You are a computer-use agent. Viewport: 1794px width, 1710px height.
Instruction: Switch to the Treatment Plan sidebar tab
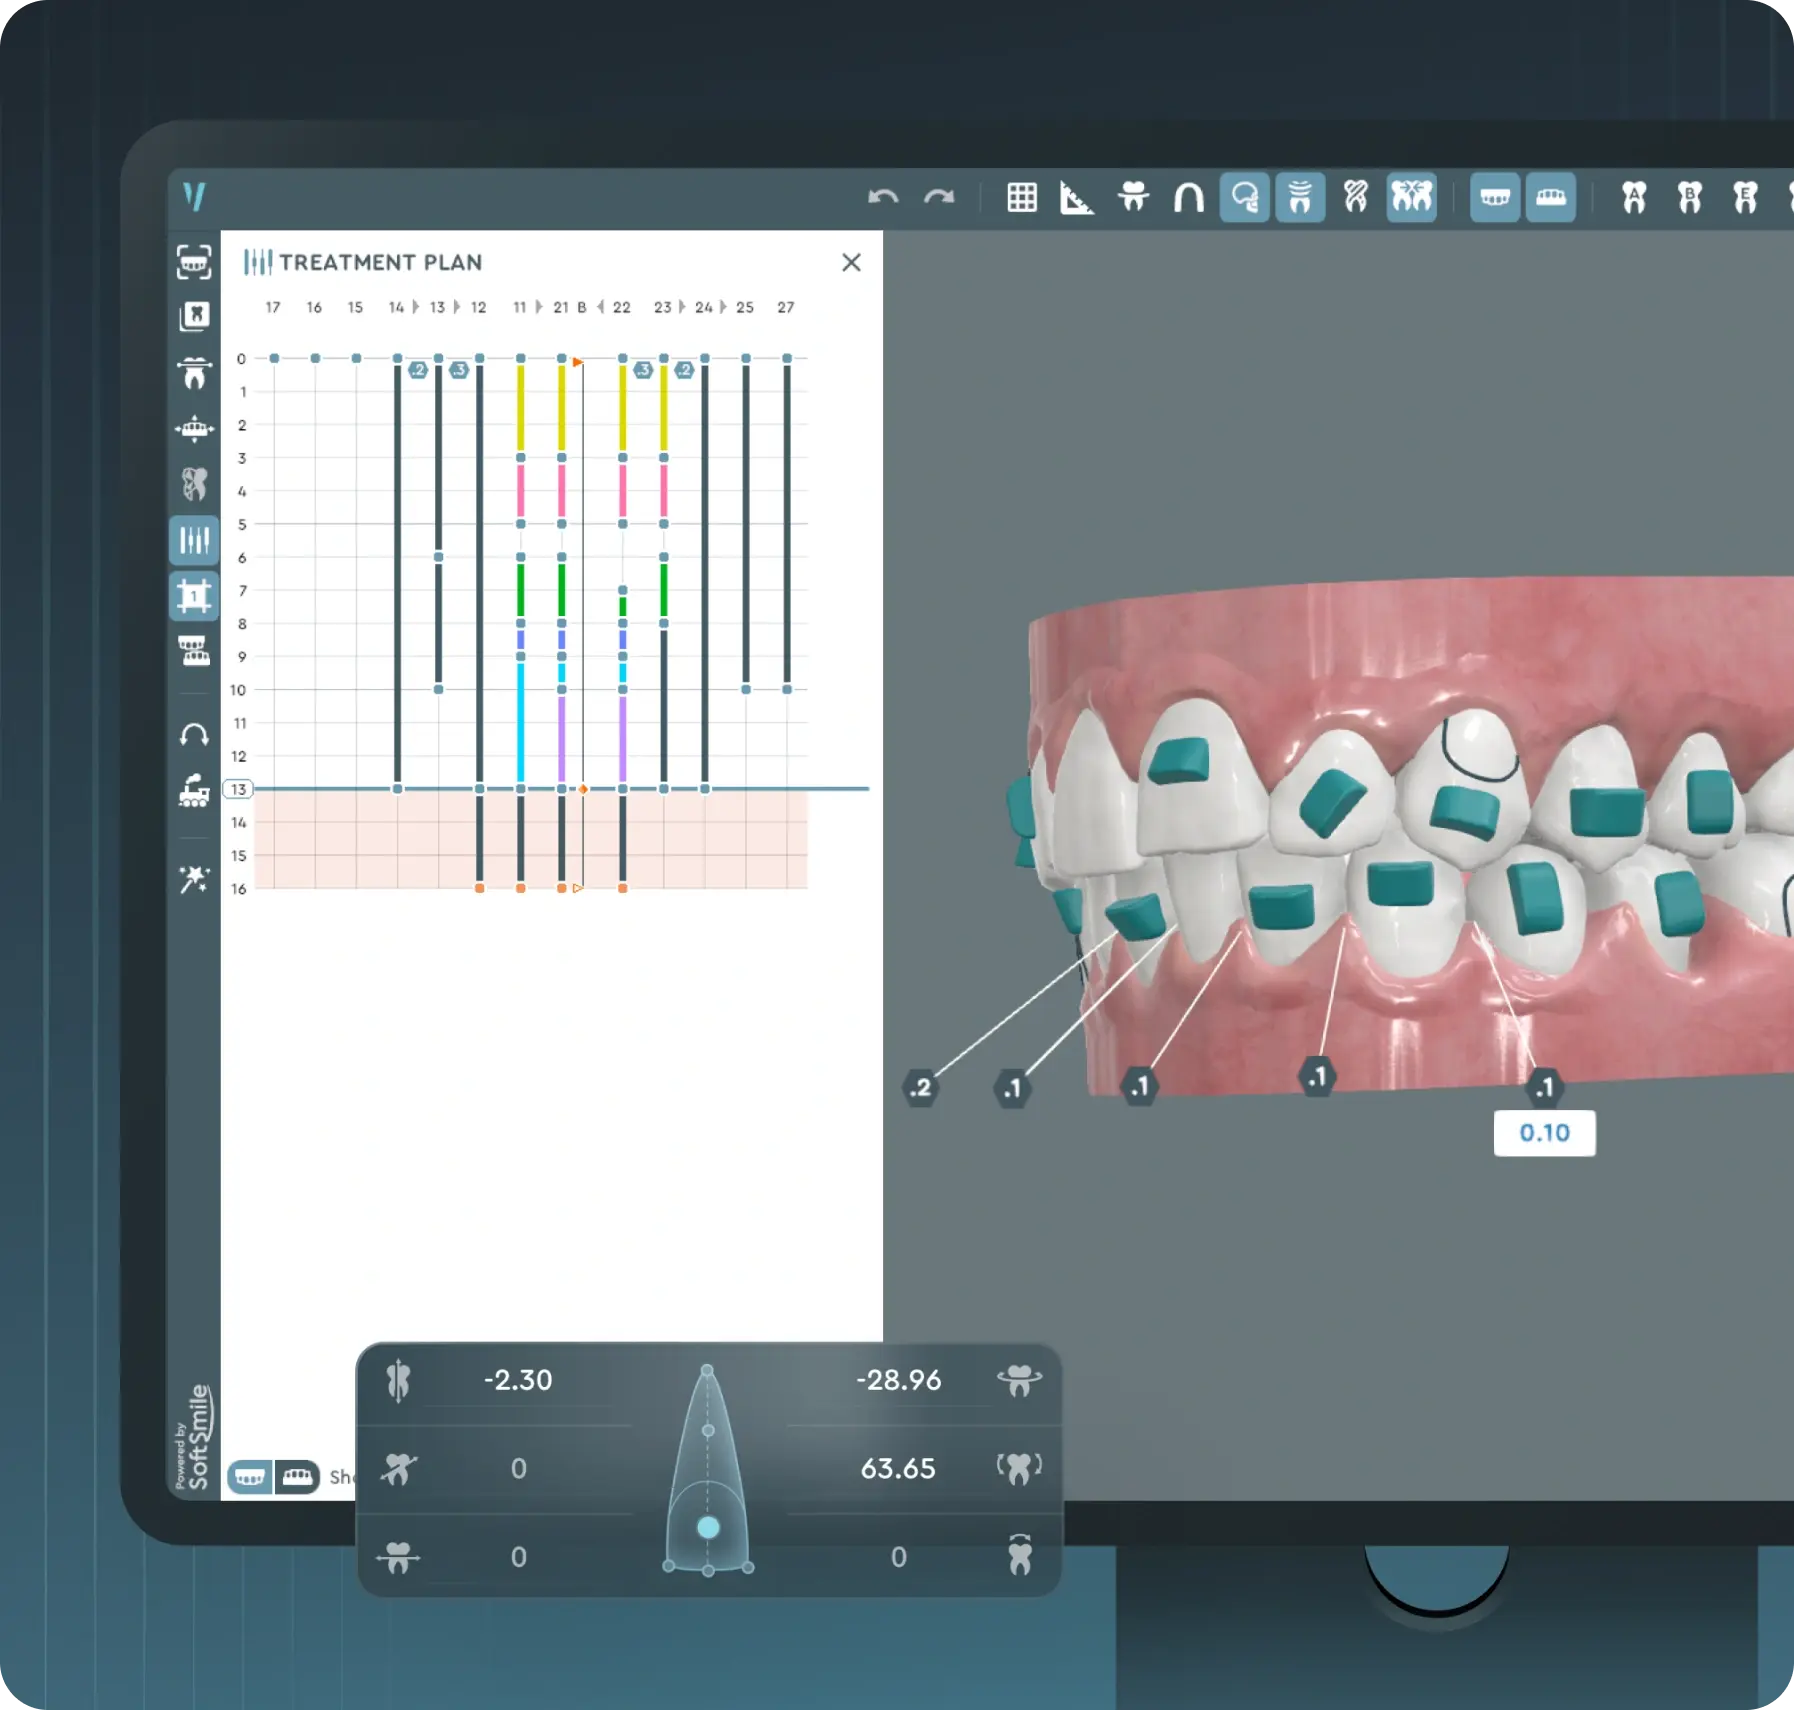(x=194, y=541)
